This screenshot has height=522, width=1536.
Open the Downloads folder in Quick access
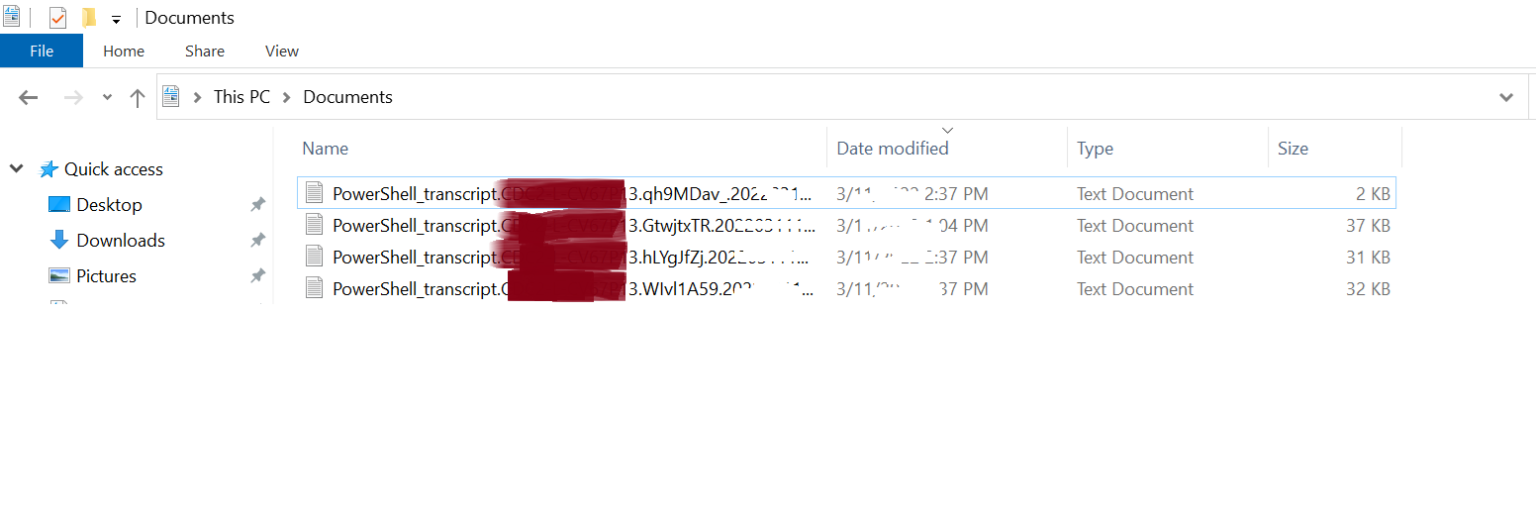pyautogui.click(x=120, y=240)
